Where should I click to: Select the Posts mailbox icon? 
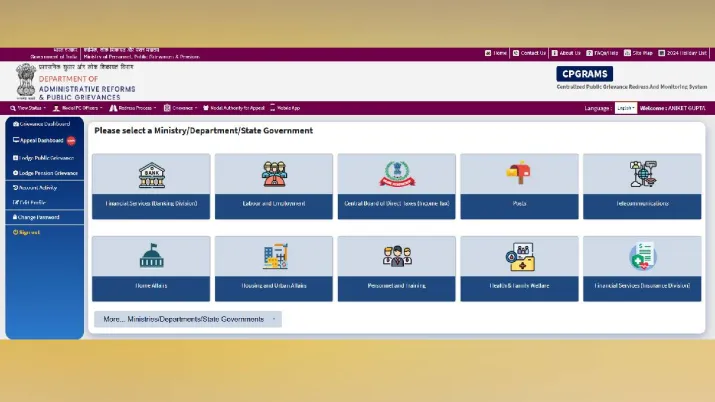[519, 173]
